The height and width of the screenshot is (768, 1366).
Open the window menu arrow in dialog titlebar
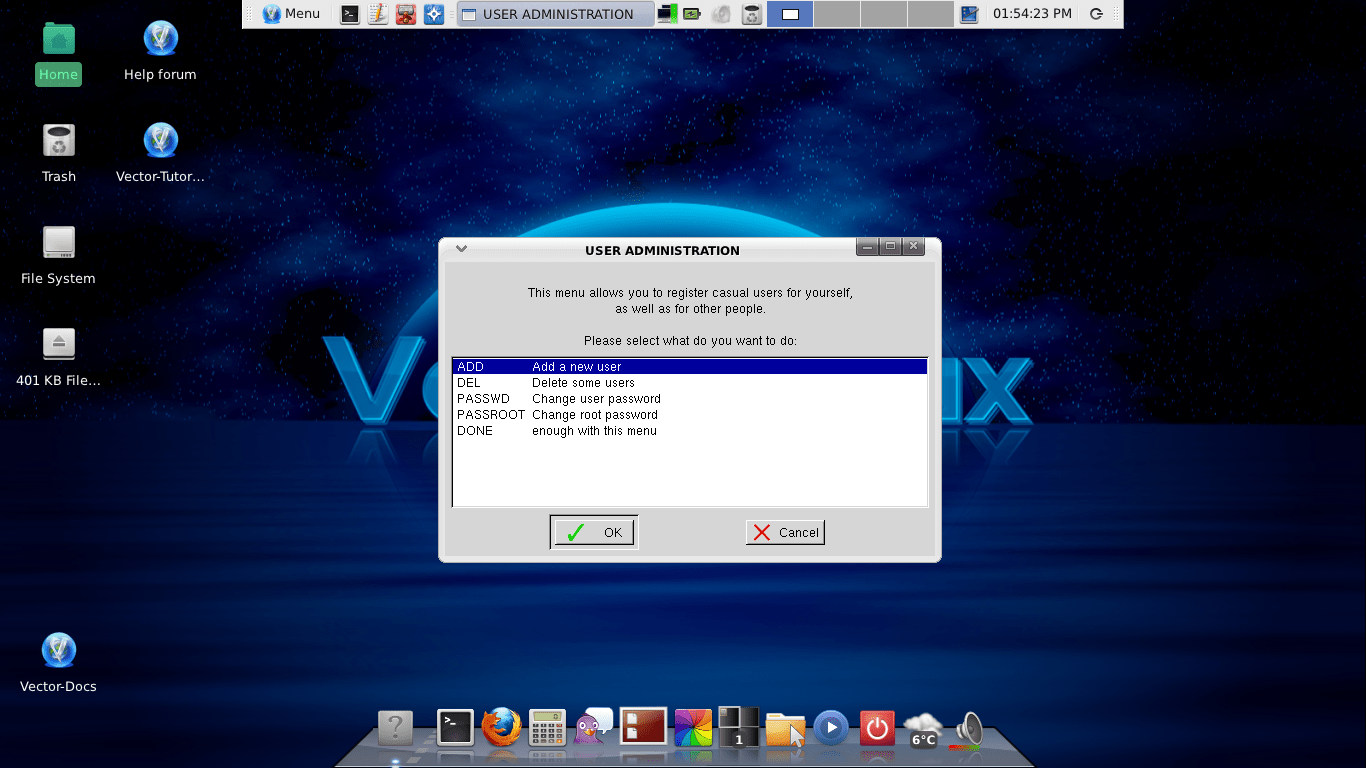461,248
